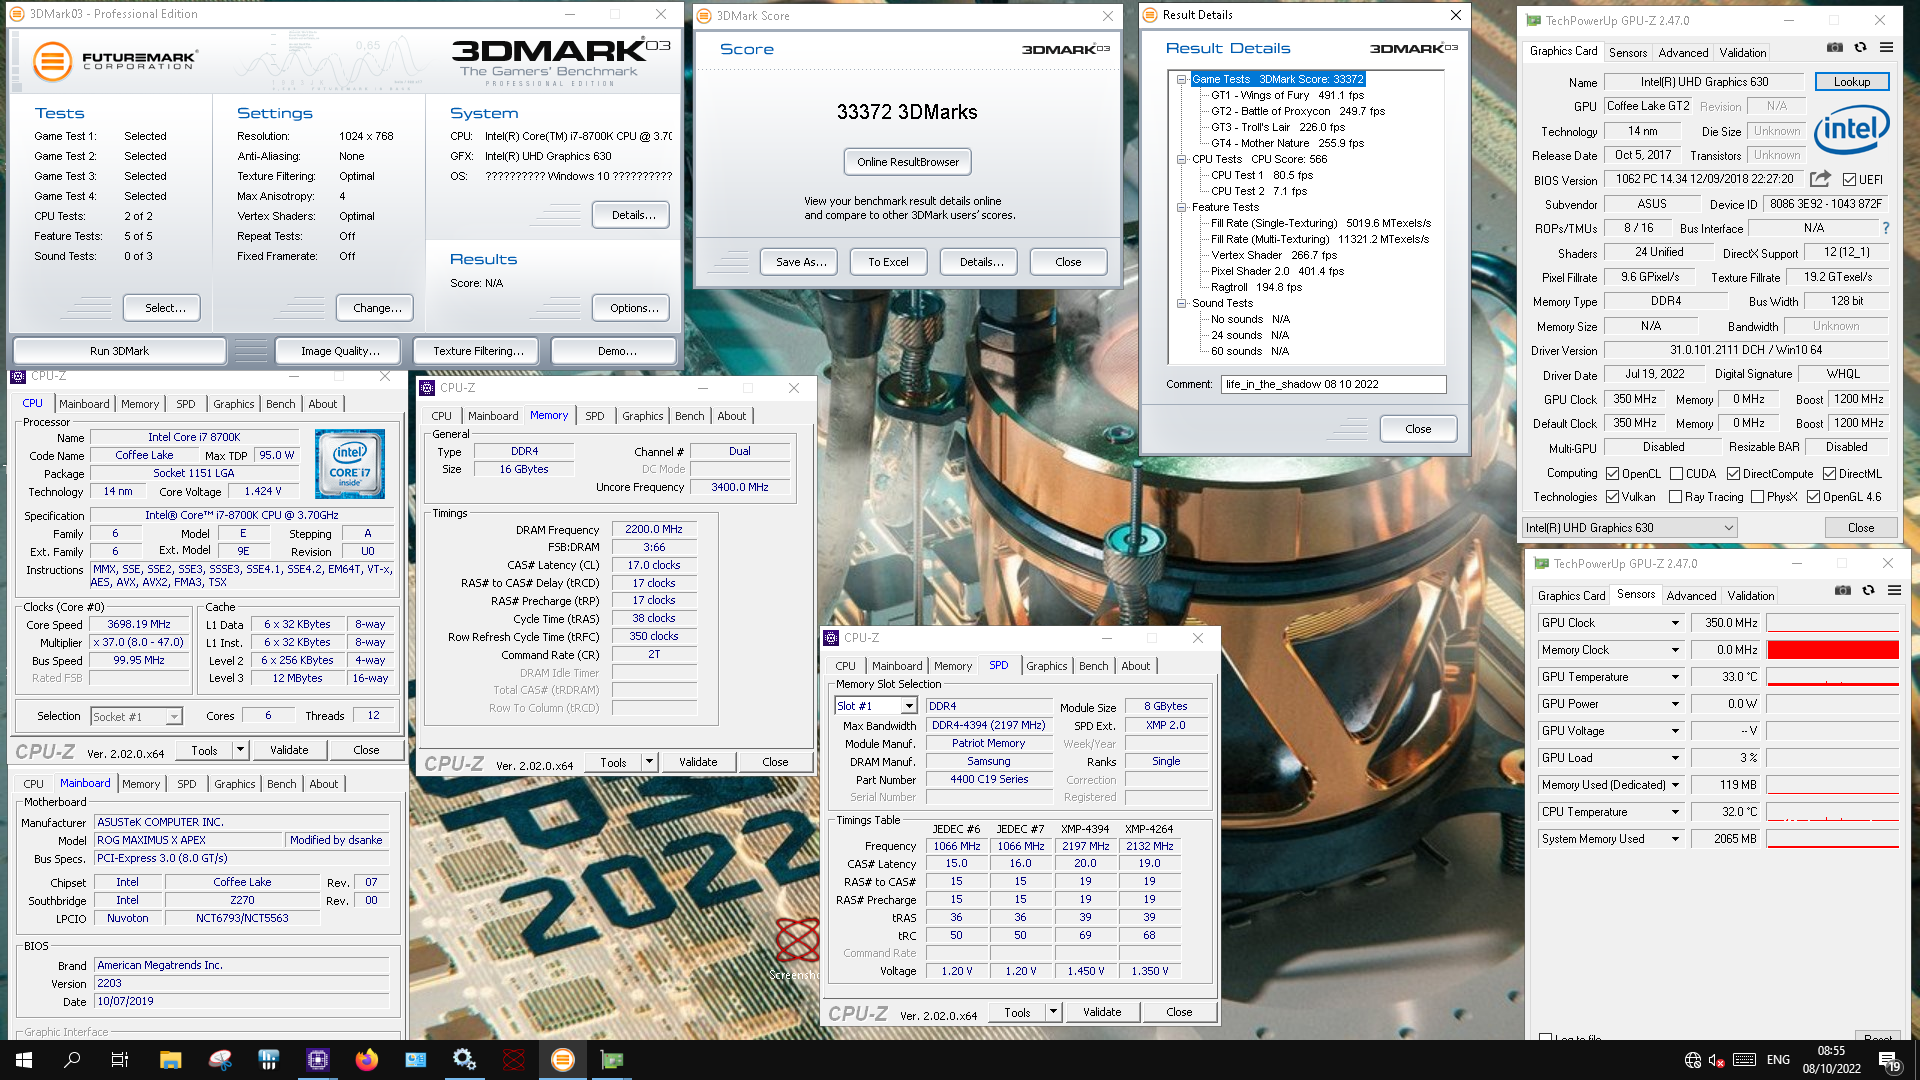
Task: Toggle the Ray Tracing checkbox
Action: (1676, 497)
